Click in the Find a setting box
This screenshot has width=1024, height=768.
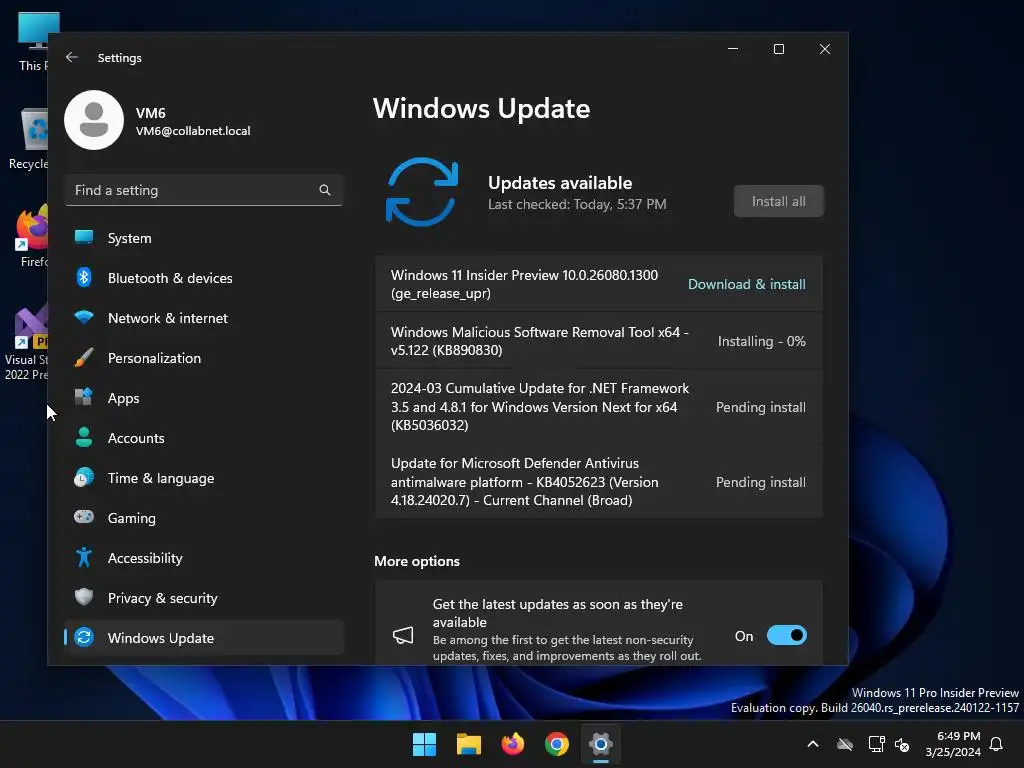204,190
